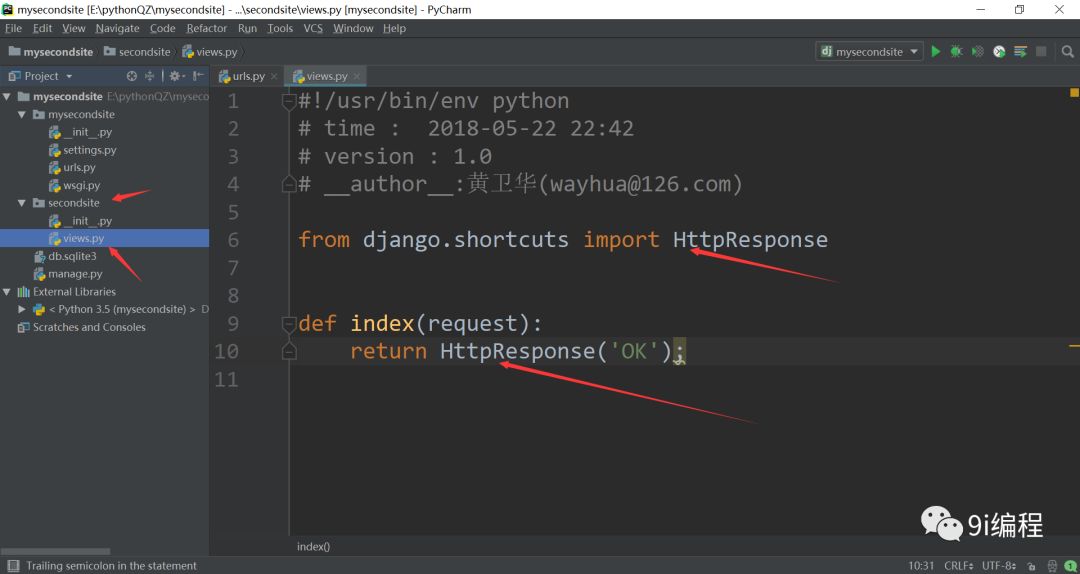Open the Refactor menu

point(207,28)
